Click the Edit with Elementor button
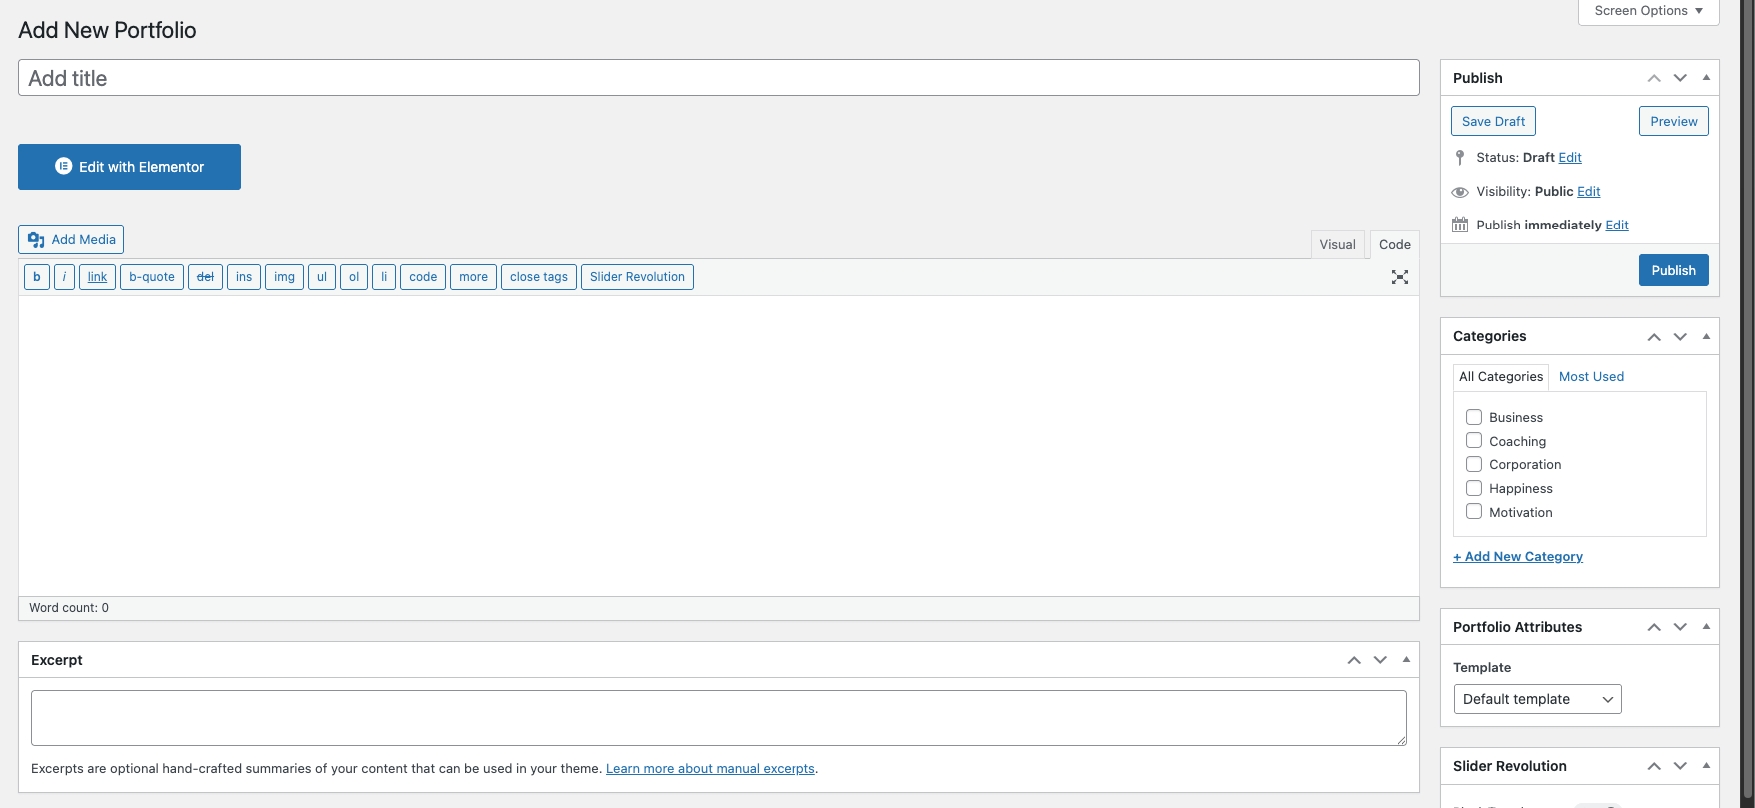The width and height of the screenshot is (1755, 808). [x=129, y=167]
